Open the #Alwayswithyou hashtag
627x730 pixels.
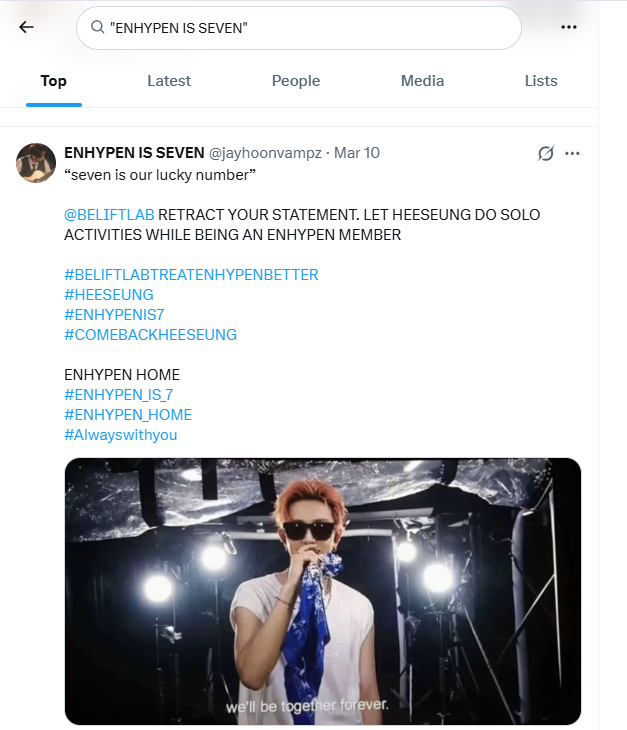click(x=120, y=435)
